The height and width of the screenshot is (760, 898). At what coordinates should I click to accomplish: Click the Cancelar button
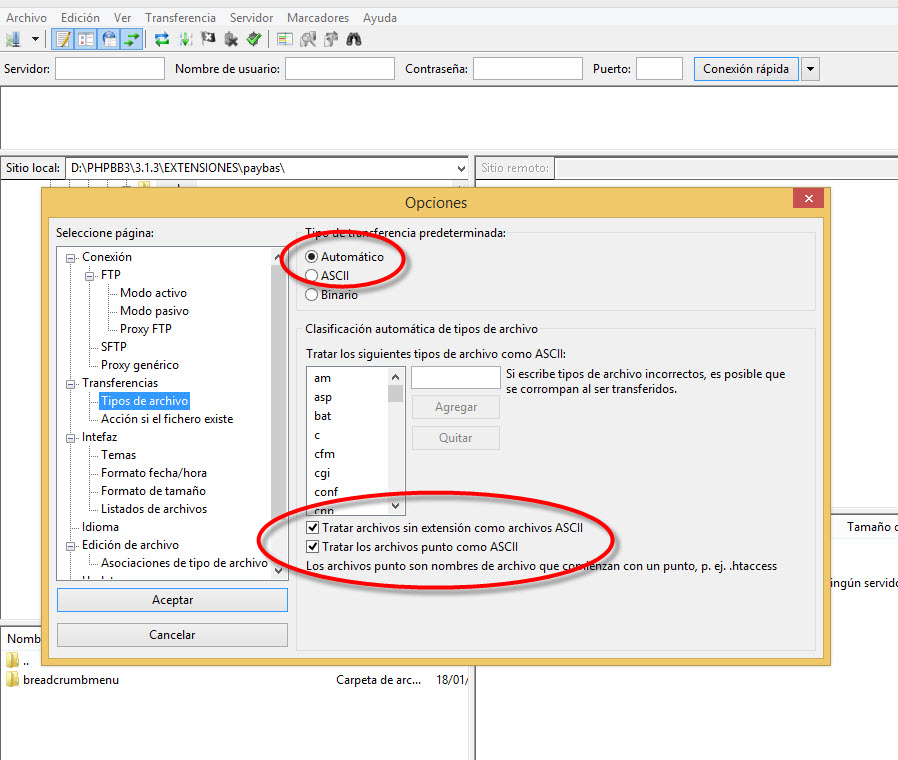pyautogui.click(x=172, y=635)
